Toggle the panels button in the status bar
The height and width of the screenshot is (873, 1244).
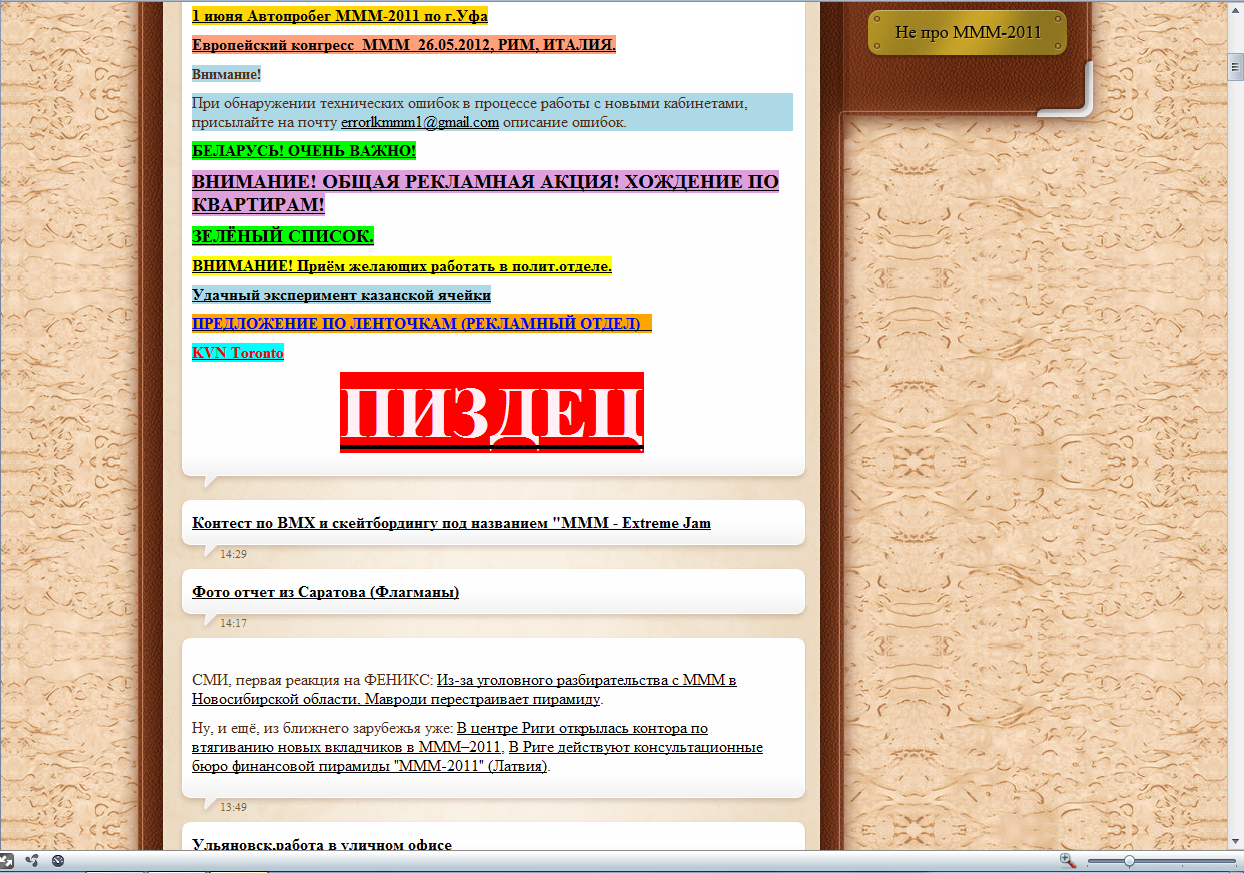(6, 860)
